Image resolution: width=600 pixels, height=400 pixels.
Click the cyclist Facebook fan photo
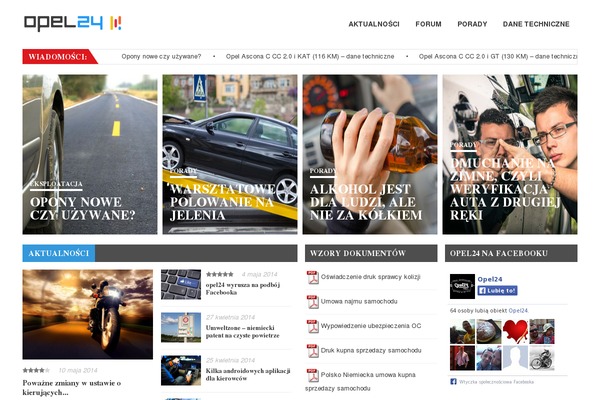coord(541,358)
